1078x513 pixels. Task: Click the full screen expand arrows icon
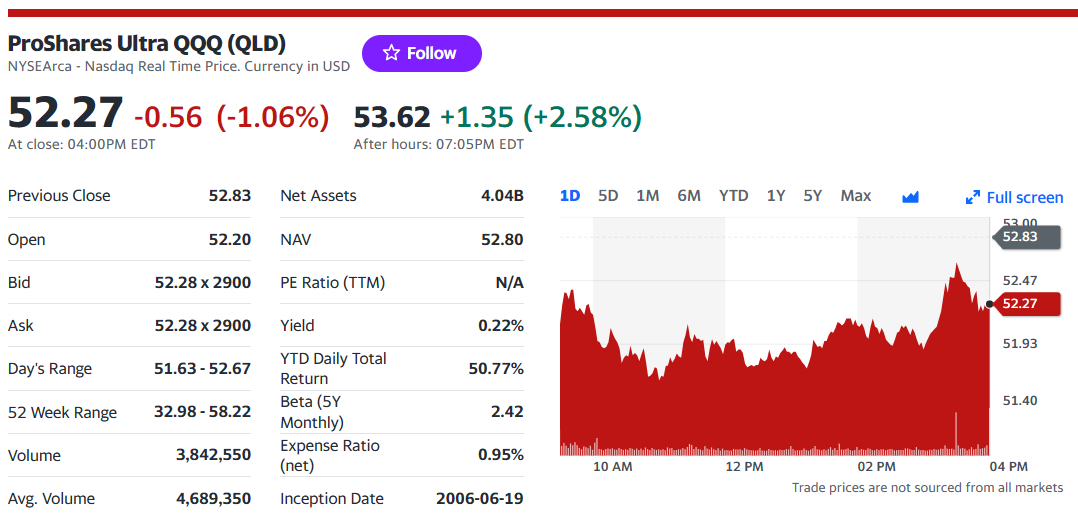(973, 197)
